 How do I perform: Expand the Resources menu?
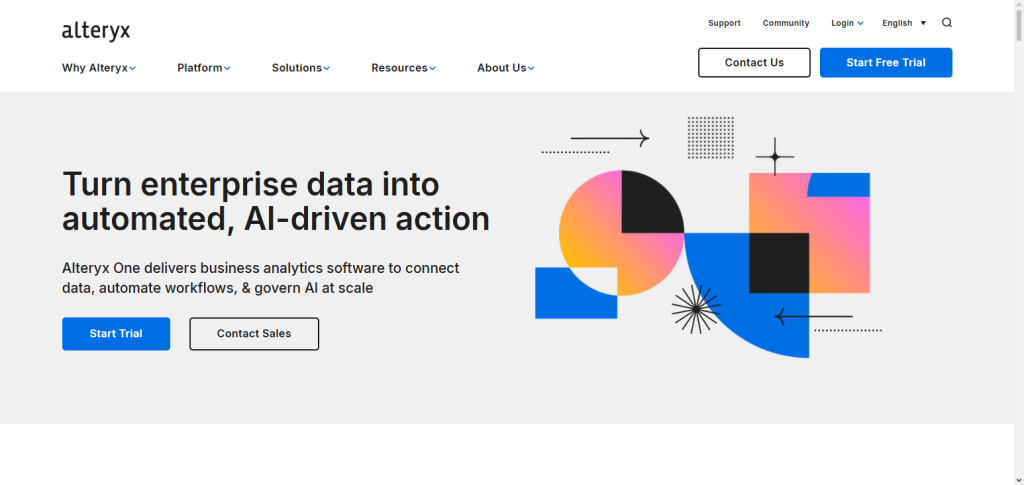403,68
